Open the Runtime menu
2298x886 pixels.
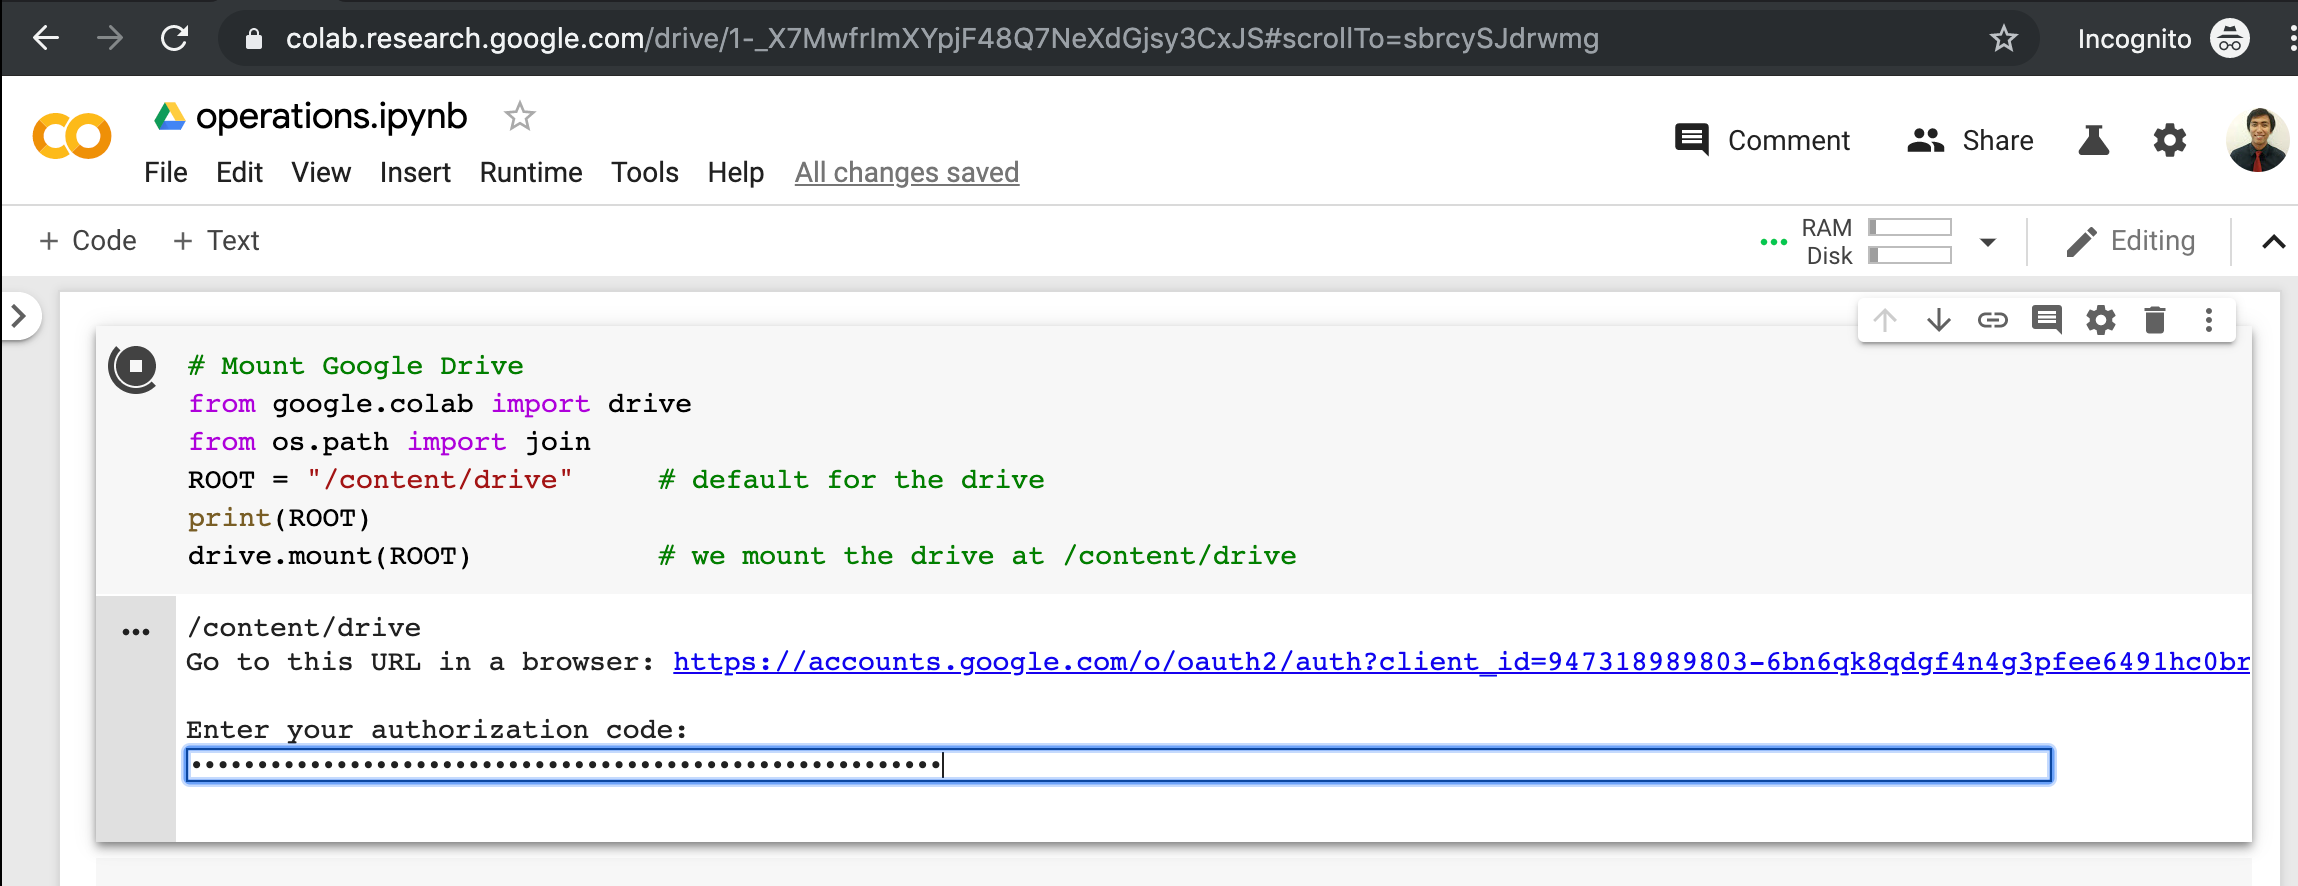(531, 172)
